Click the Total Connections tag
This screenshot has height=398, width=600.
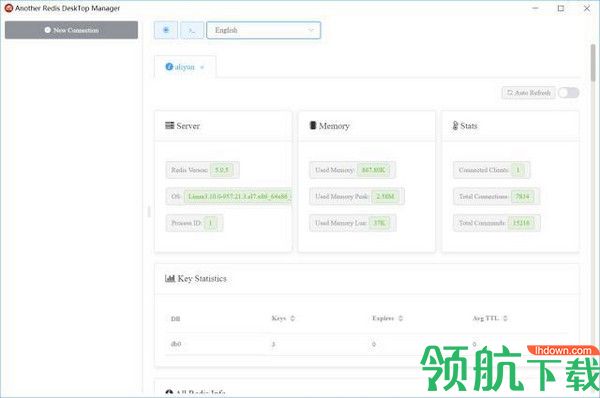point(497,196)
